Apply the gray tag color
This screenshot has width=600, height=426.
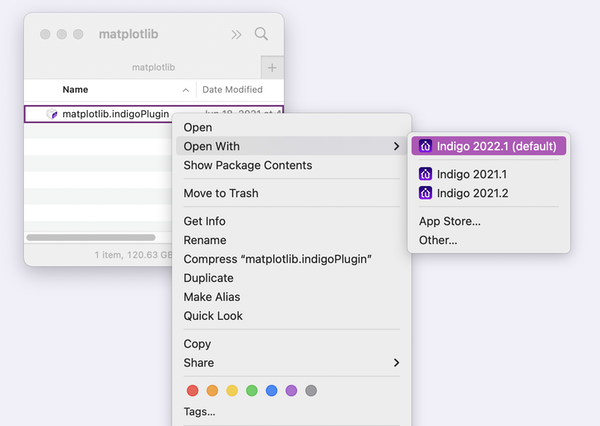(x=311, y=391)
